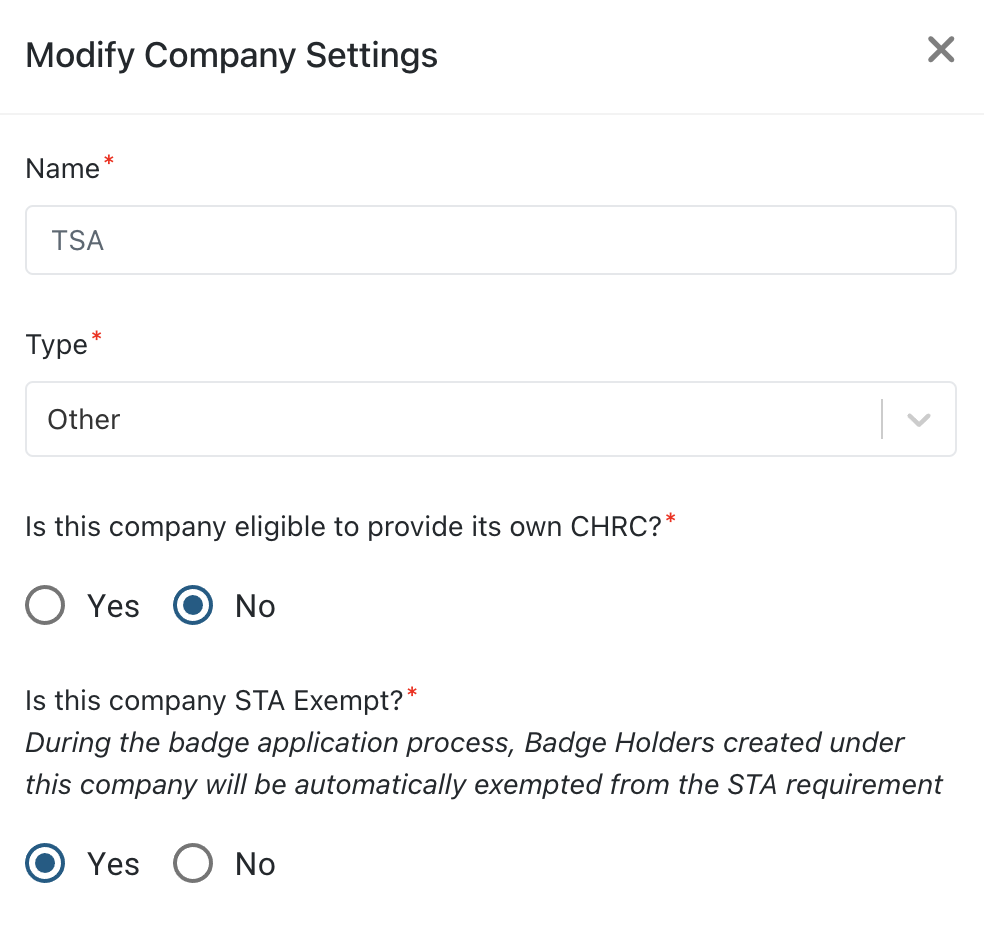Choose No radio for STA Exempt
This screenshot has width=984, height=926.
click(x=193, y=863)
